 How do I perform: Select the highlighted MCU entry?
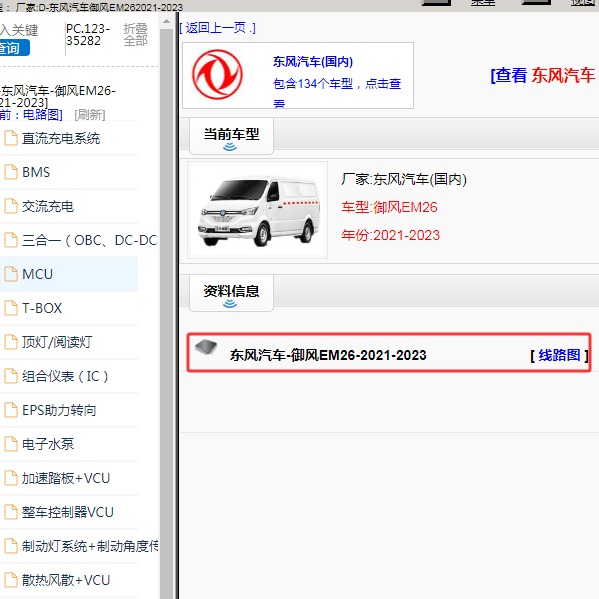(x=69, y=274)
